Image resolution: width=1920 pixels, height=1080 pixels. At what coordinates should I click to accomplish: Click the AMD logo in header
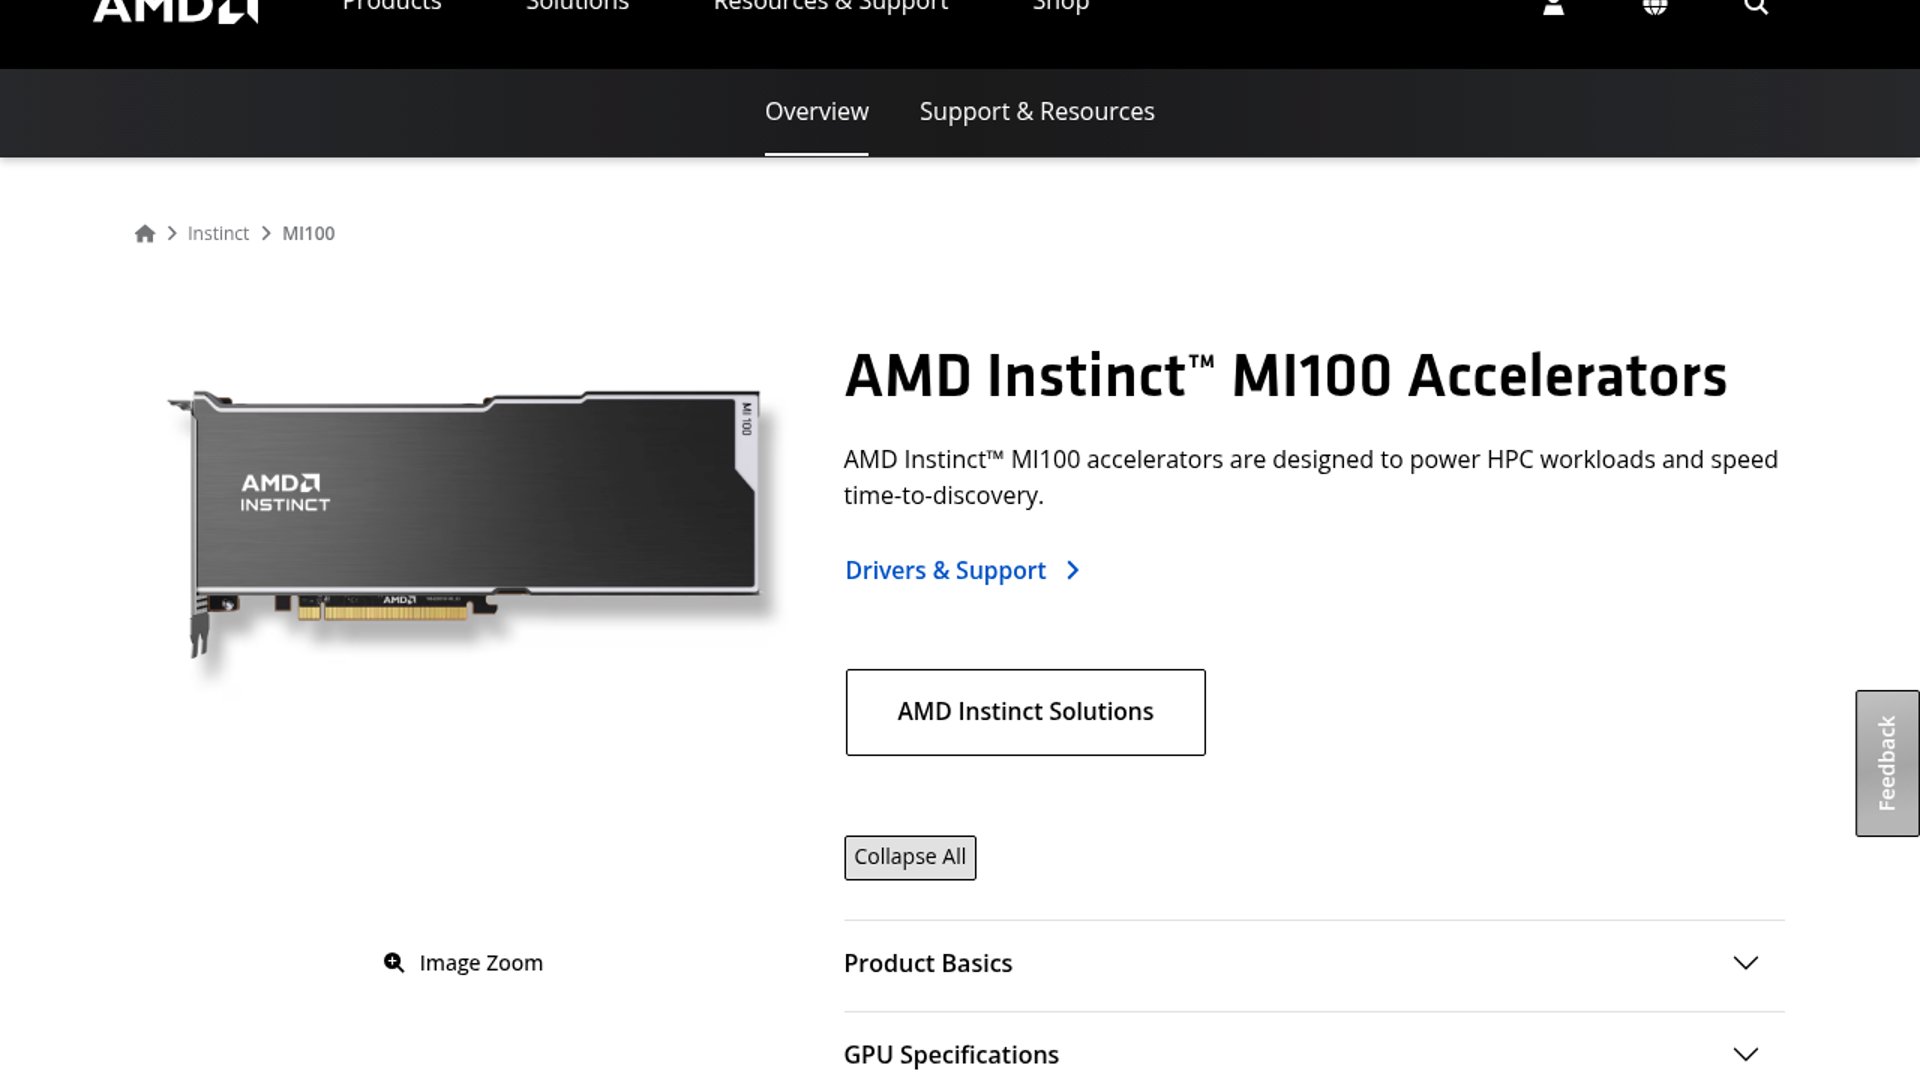coord(175,10)
